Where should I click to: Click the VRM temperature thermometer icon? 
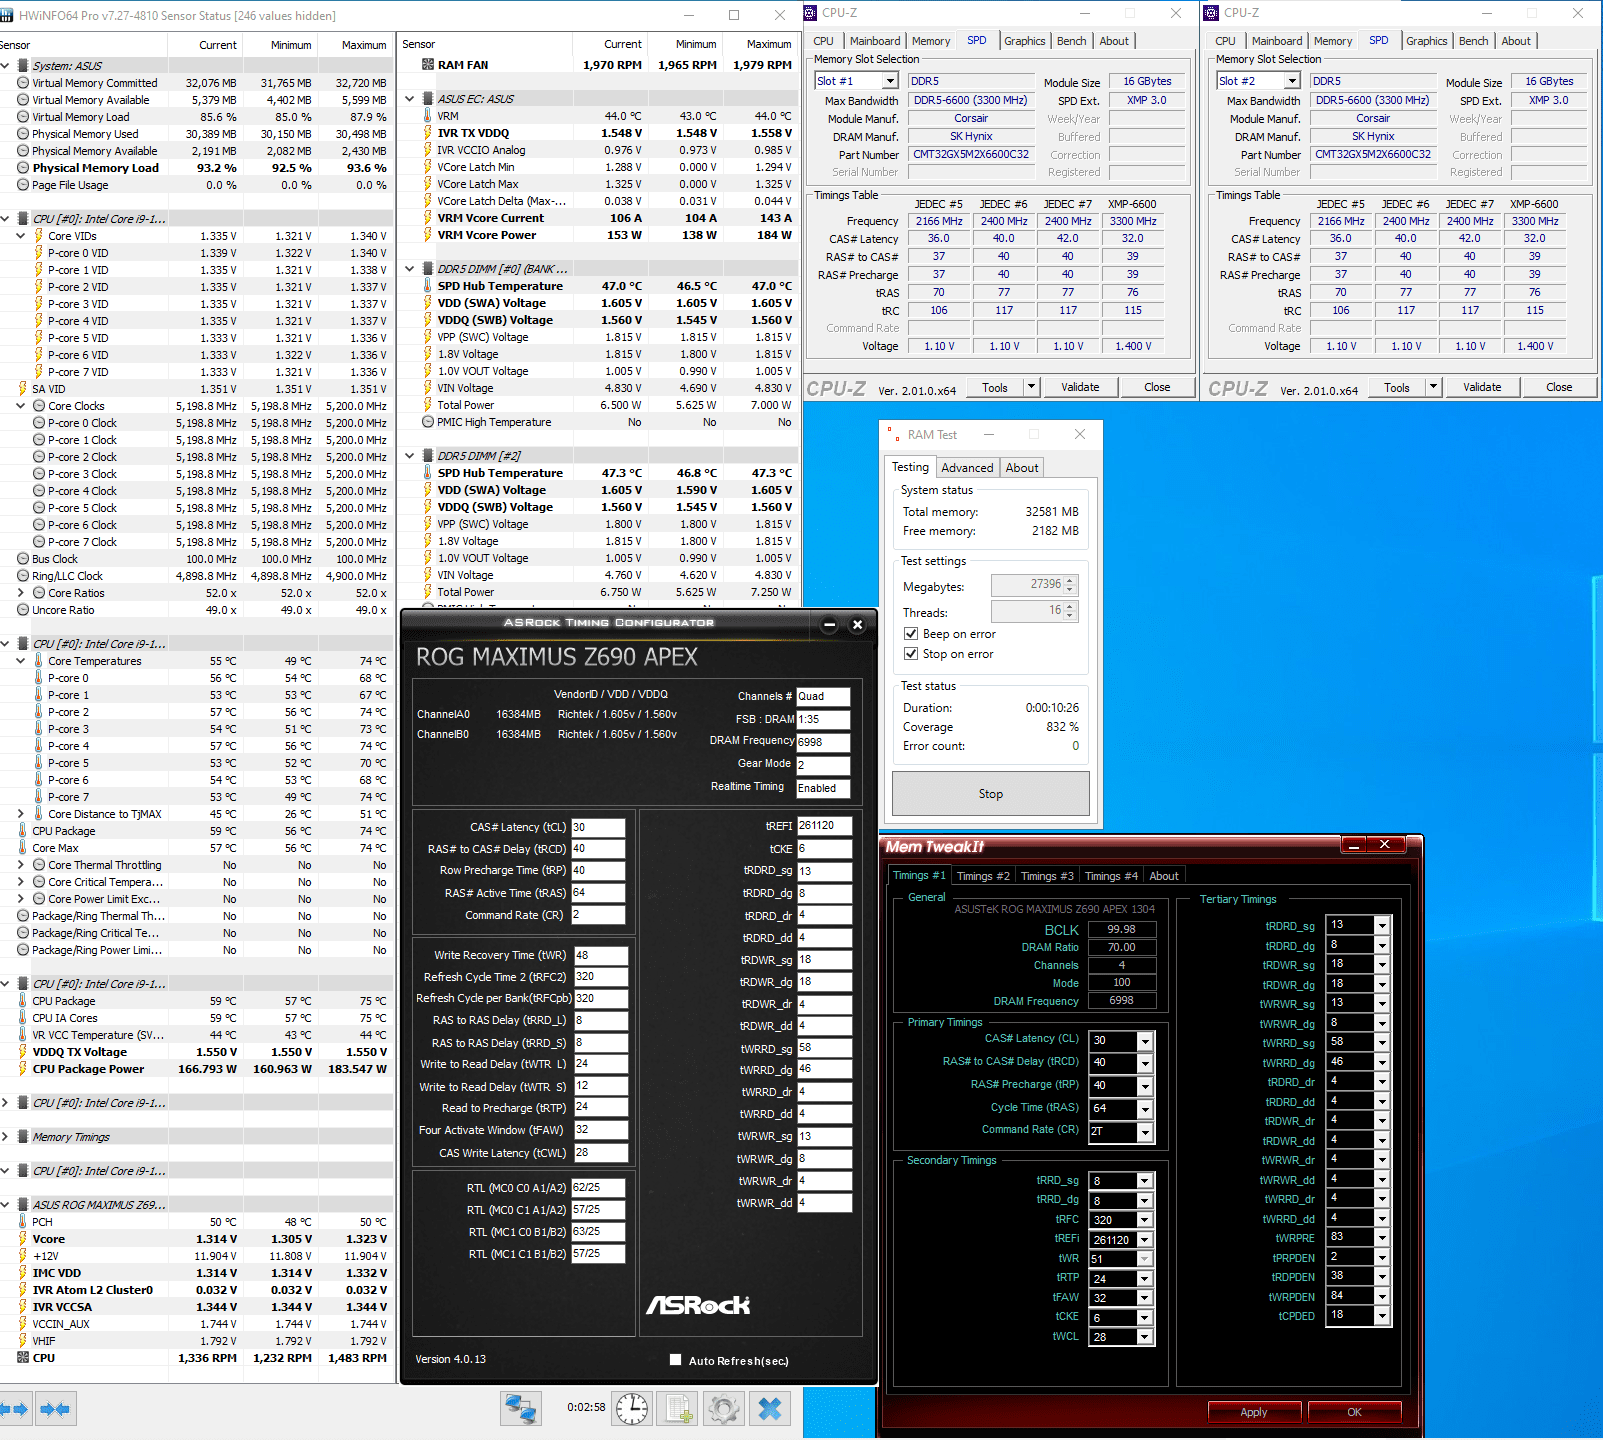(x=428, y=116)
